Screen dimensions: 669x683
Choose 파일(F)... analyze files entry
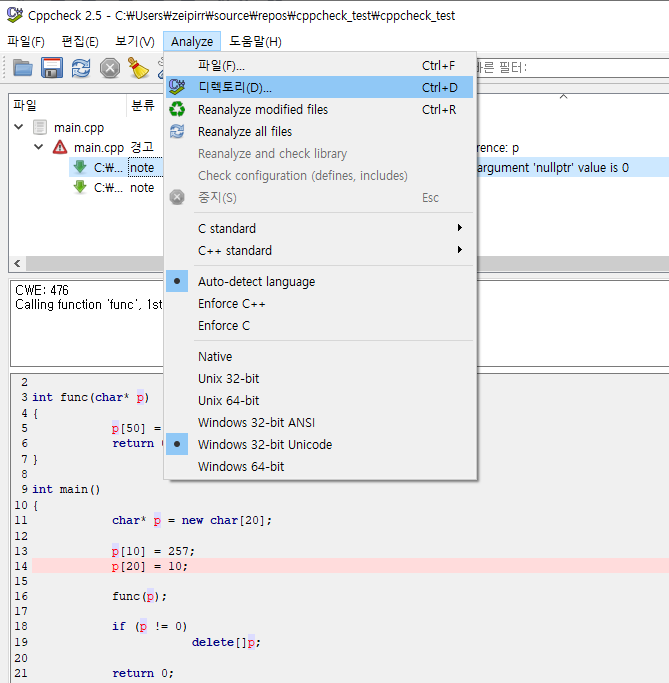tap(320, 65)
